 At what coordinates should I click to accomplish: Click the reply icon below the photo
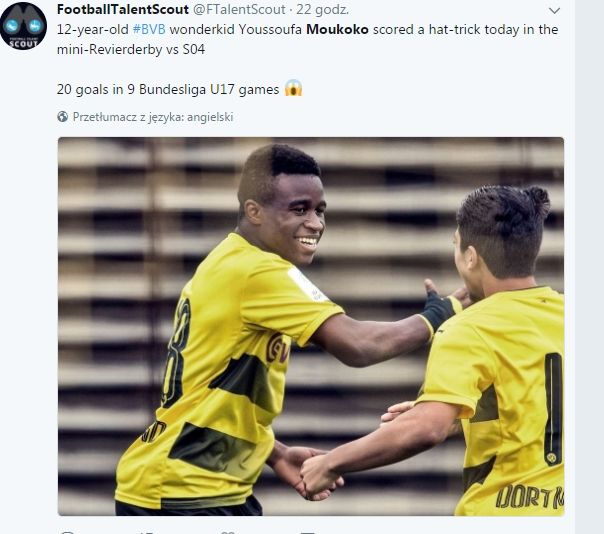pos(68,532)
